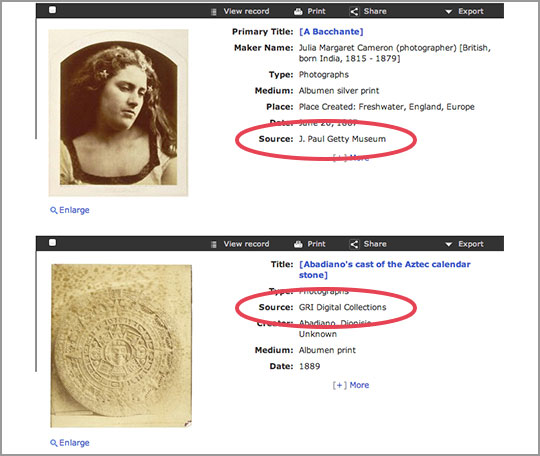Click the Share icon in the first record bar
Image resolution: width=540 pixels, height=456 pixels.
pyautogui.click(x=354, y=11)
